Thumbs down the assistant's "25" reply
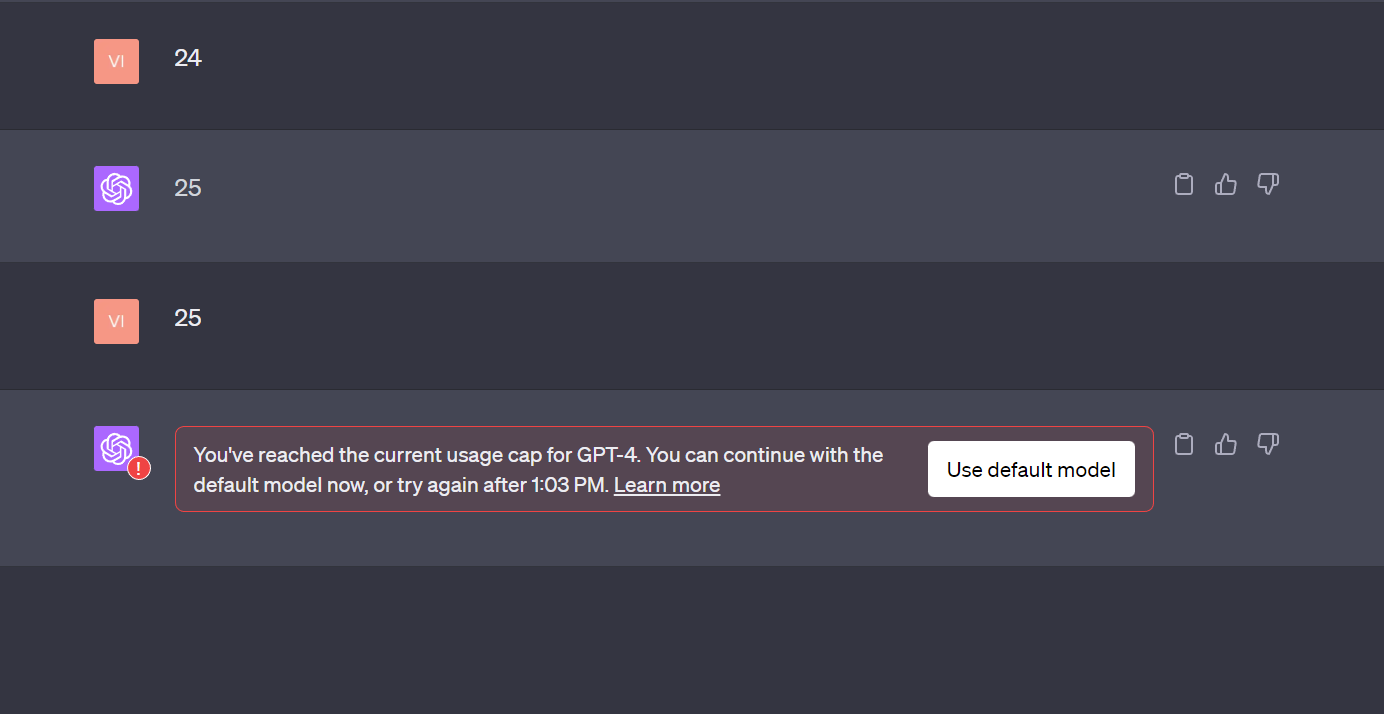 click(x=1268, y=184)
